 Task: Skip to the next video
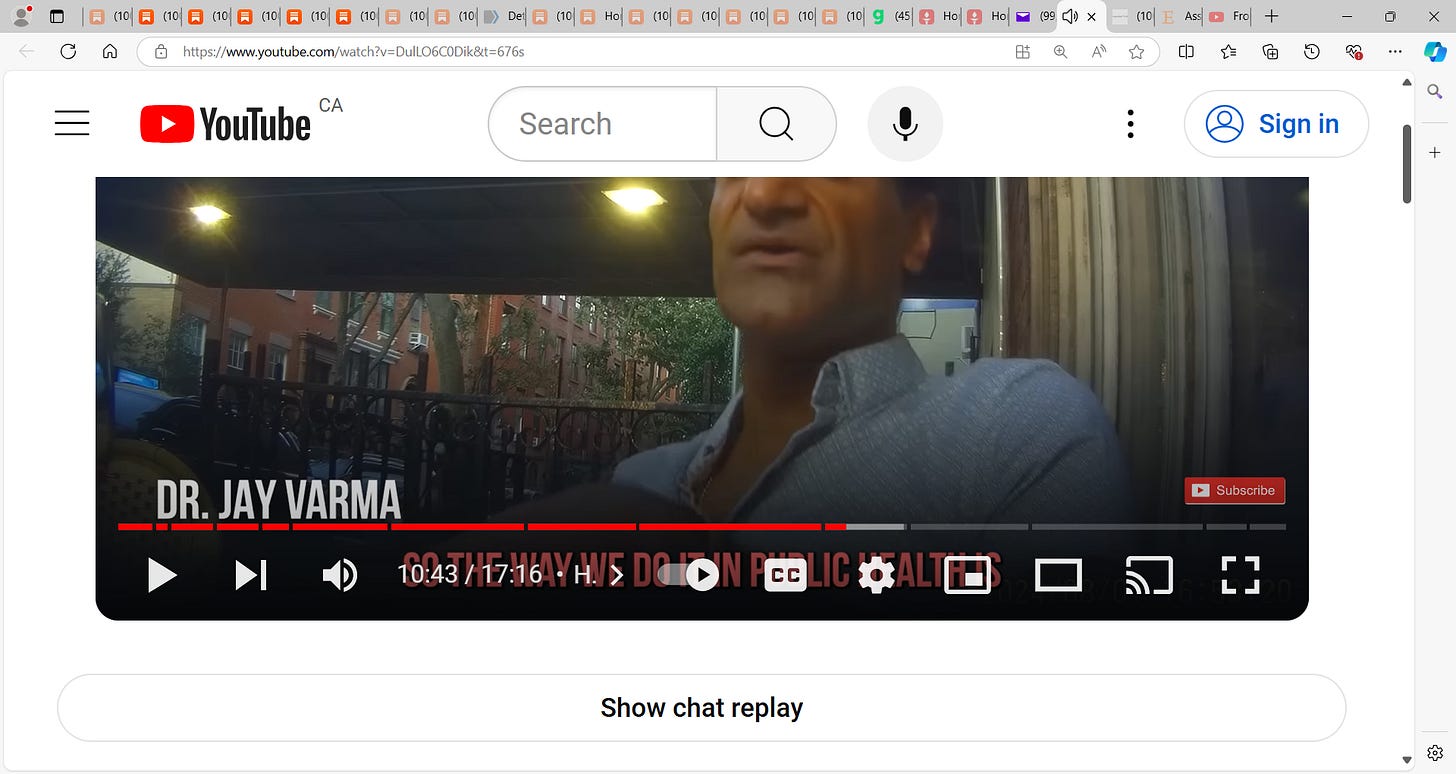(250, 575)
